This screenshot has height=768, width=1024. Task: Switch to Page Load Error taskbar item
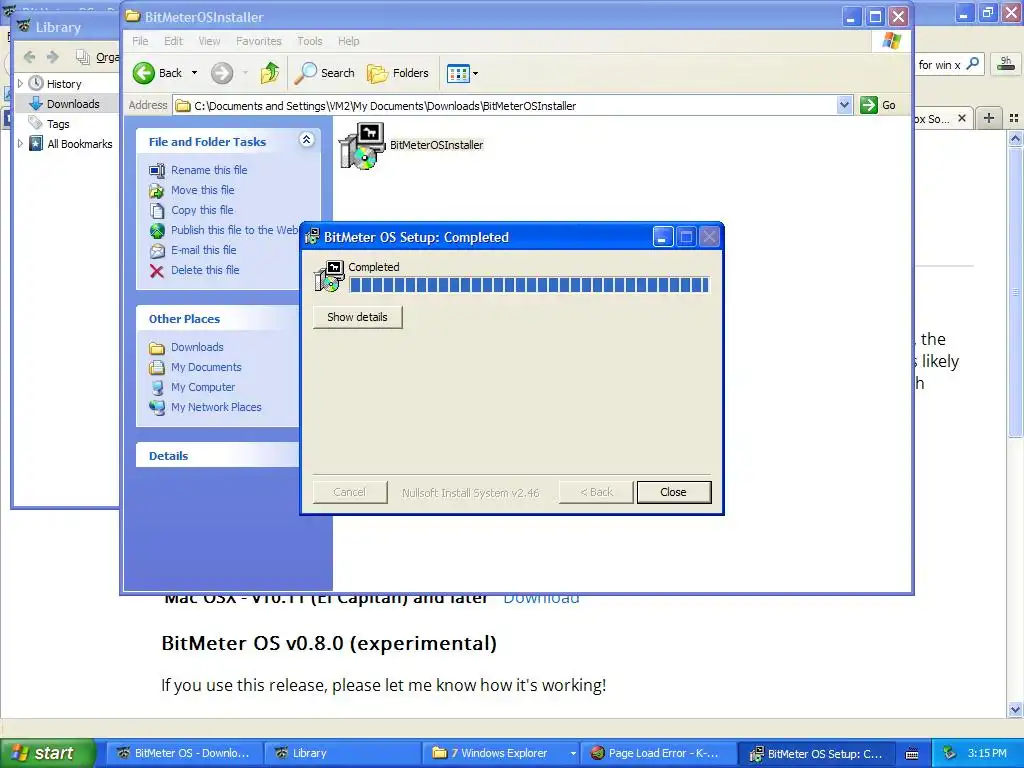[x=658, y=753]
